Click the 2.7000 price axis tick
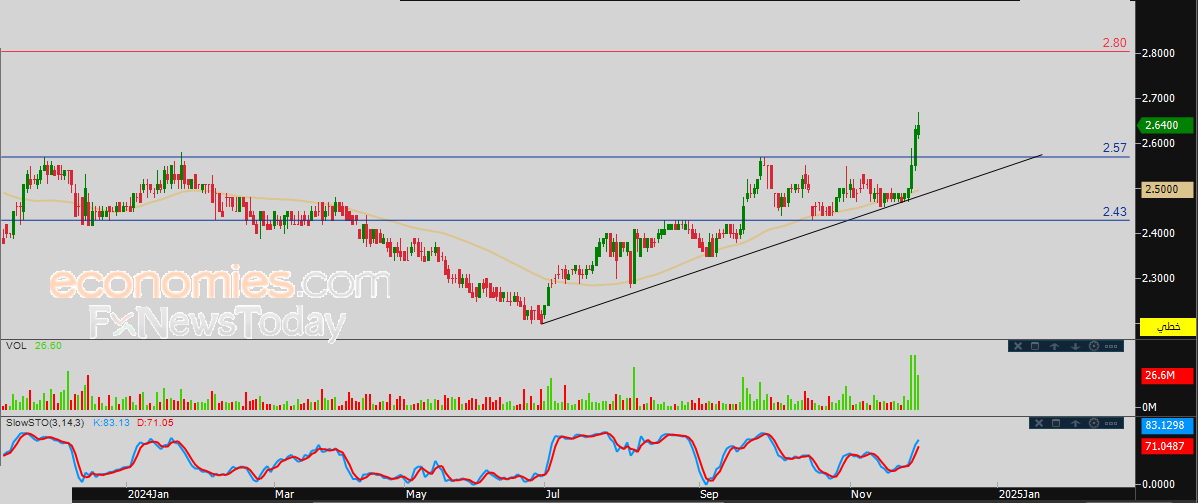 [x=1158, y=98]
